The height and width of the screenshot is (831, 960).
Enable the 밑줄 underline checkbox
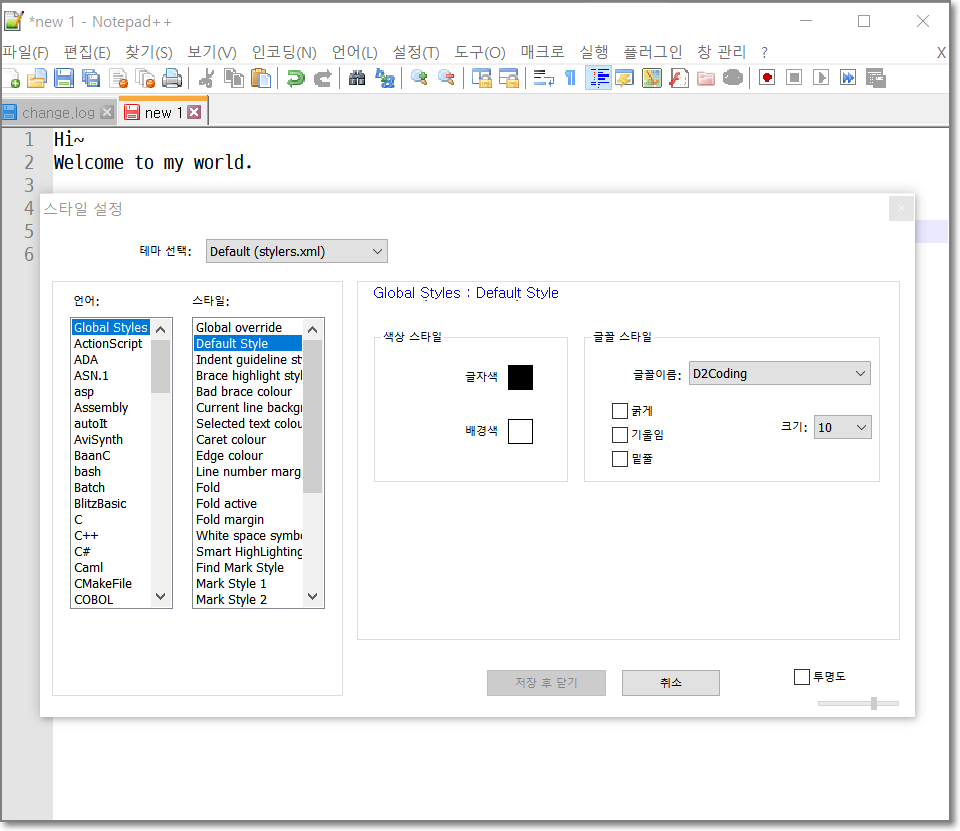[620, 459]
